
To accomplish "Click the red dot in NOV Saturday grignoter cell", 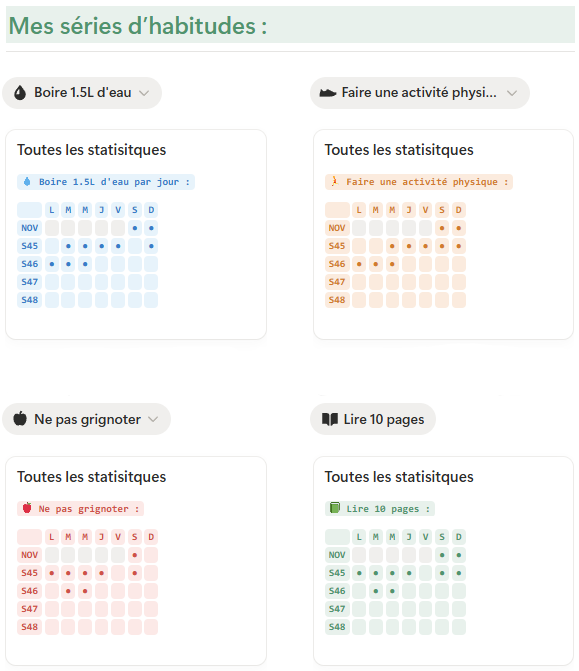I will pos(135,555).
